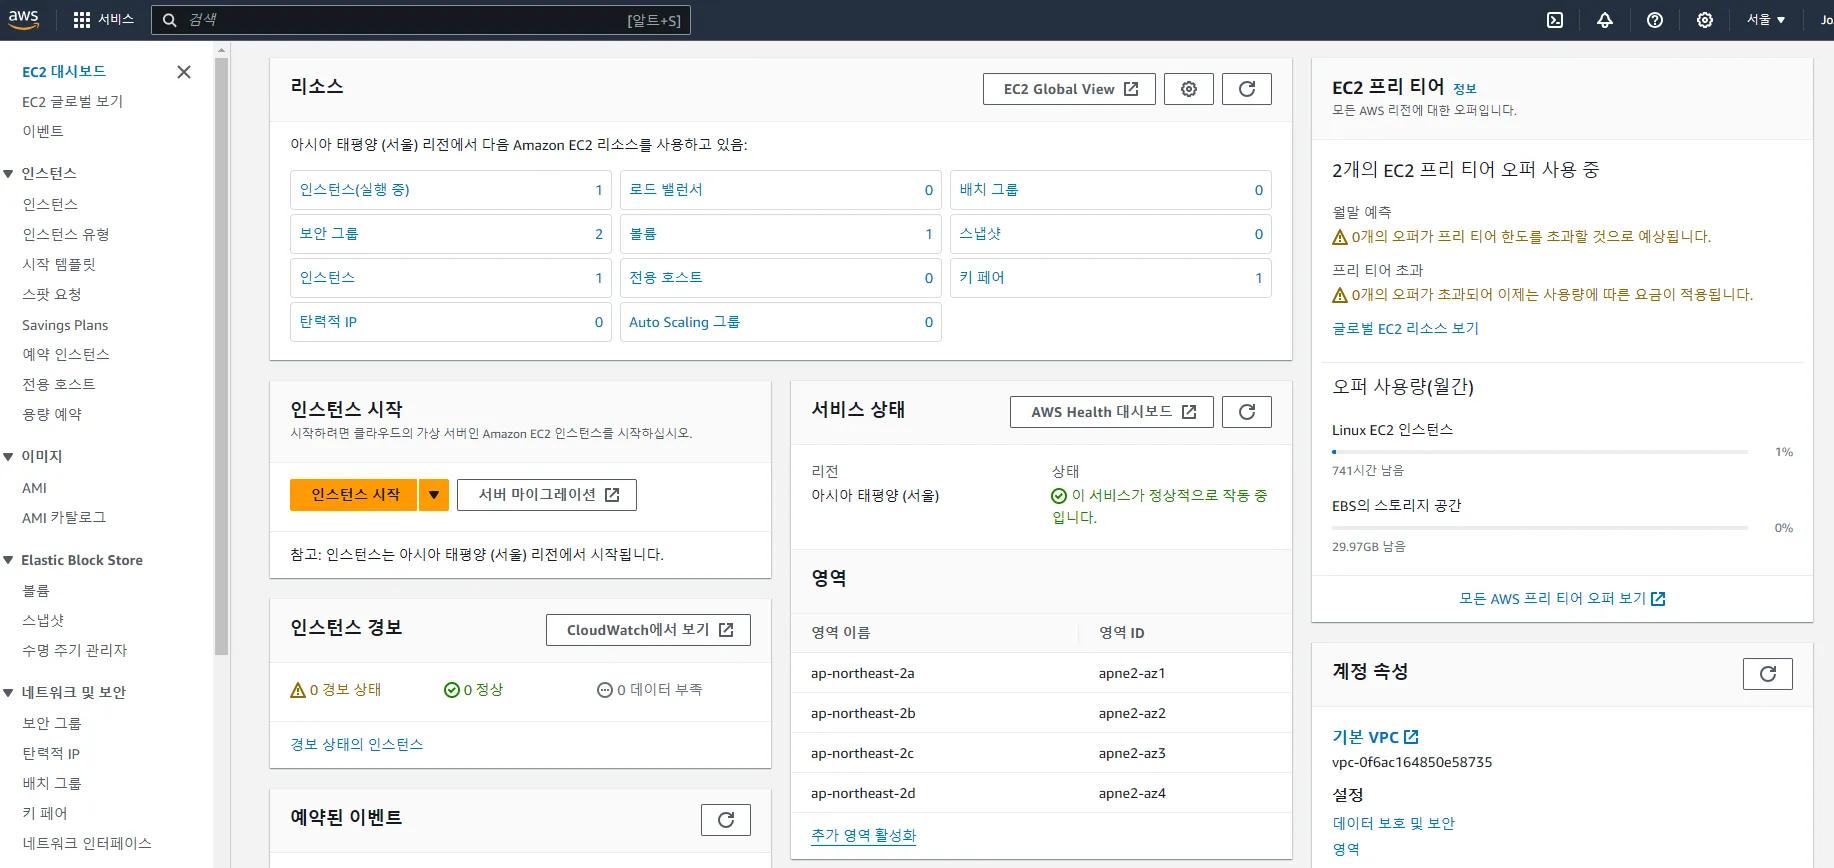Click the sidebar vertical scrollbar
Screen dimensions: 1834x868
[222, 355]
